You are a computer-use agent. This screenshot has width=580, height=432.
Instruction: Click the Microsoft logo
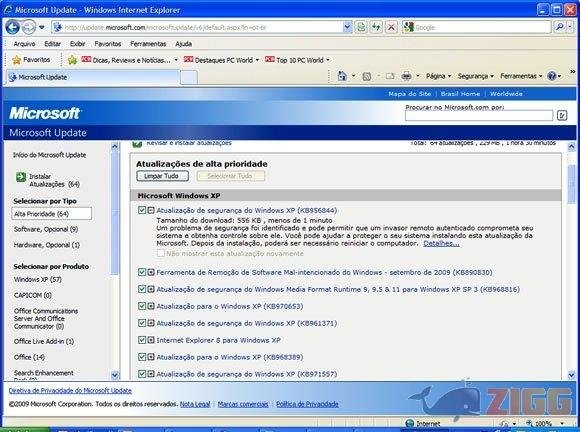click(x=44, y=113)
